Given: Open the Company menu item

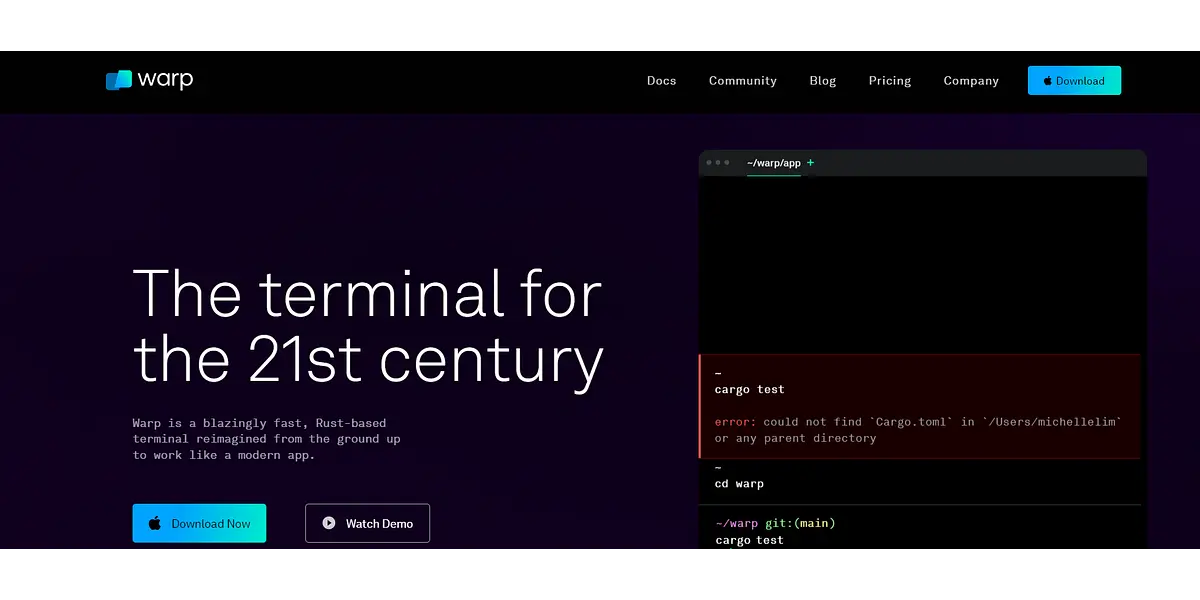Looking at the screenshot, I should (970, 81).
